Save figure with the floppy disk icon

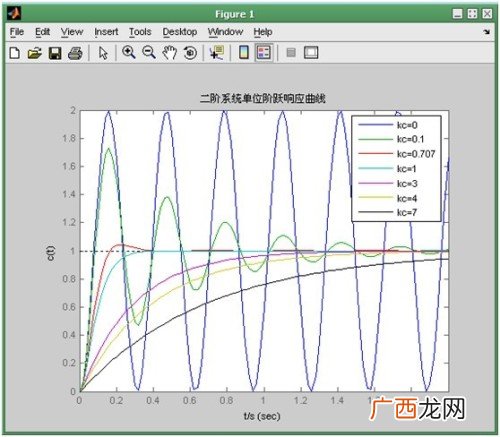point(55,53)
